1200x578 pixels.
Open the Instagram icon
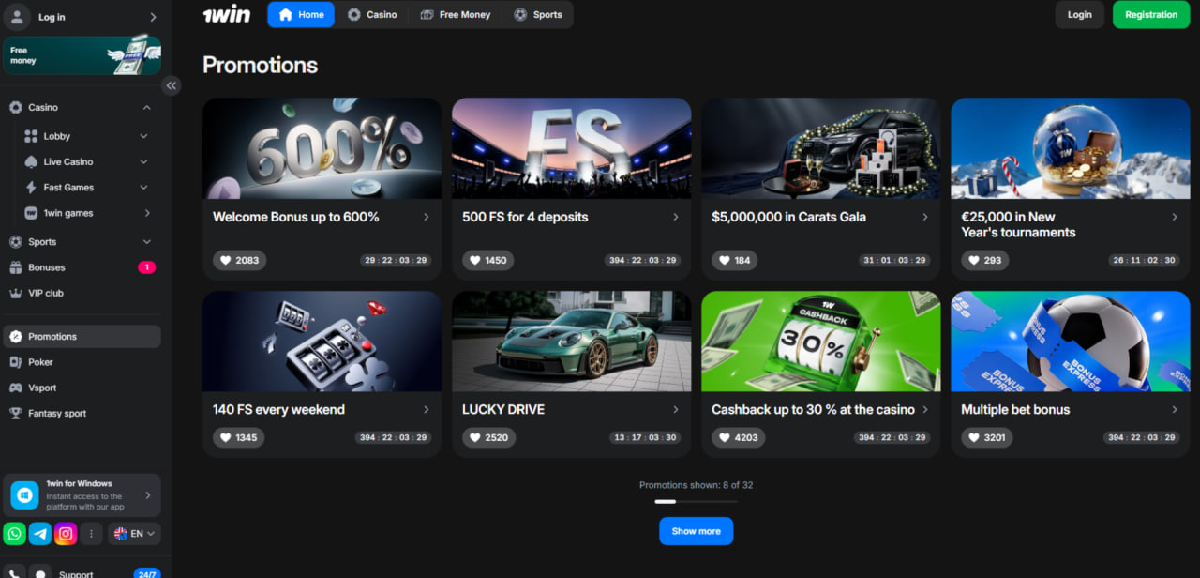click(x=66, y=534)
